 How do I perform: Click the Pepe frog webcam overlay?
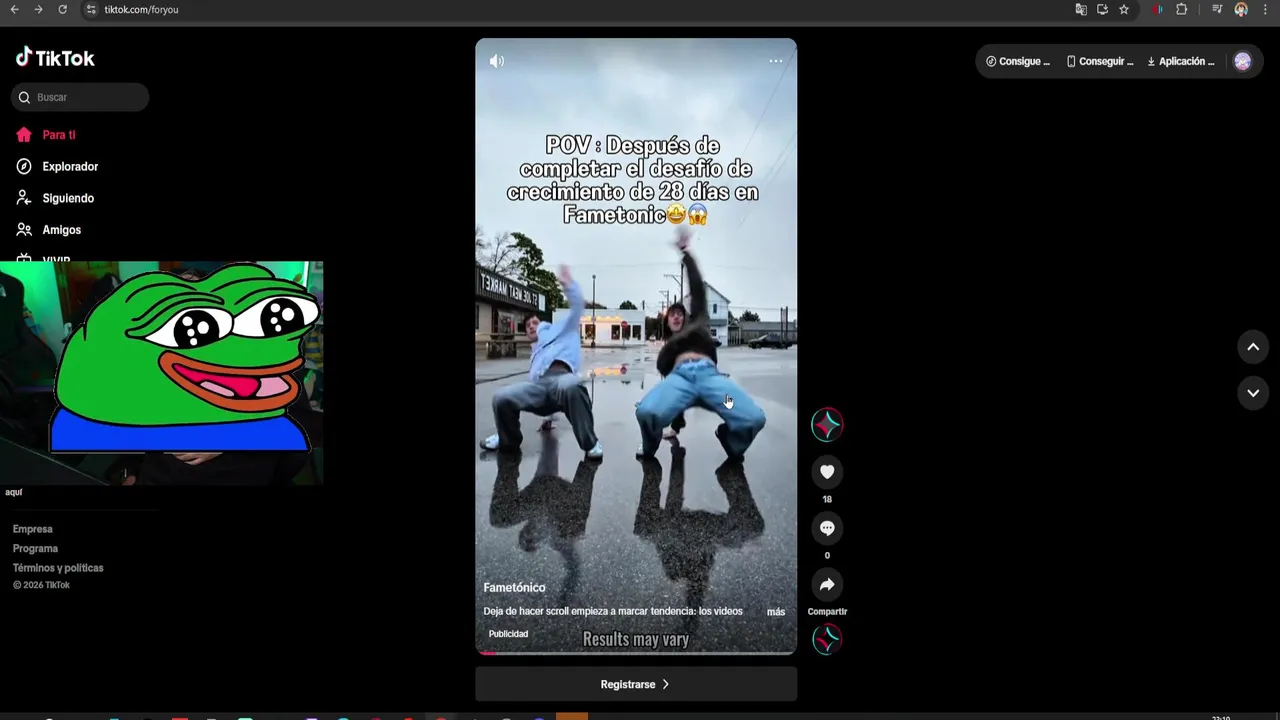point(162,373)
